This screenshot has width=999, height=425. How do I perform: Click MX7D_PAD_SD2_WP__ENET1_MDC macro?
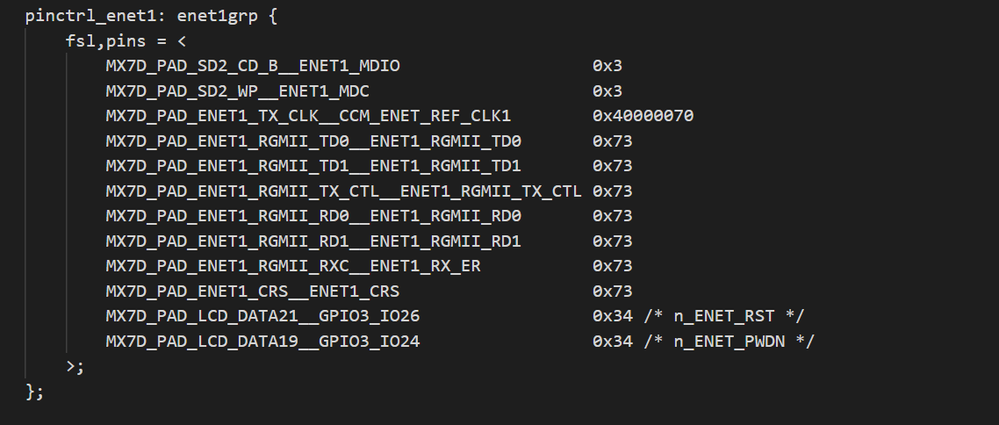click(238, 91)
